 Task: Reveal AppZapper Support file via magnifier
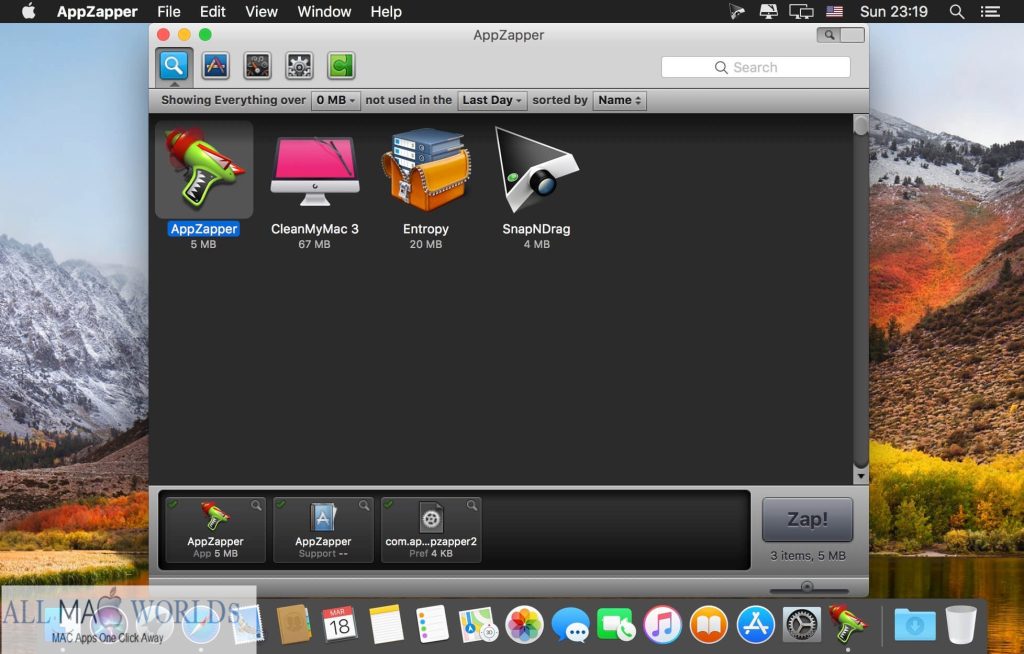364,505
